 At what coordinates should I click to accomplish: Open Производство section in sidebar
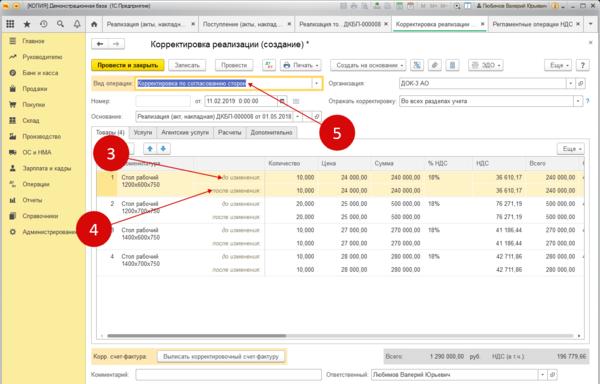tap(41, 137)
